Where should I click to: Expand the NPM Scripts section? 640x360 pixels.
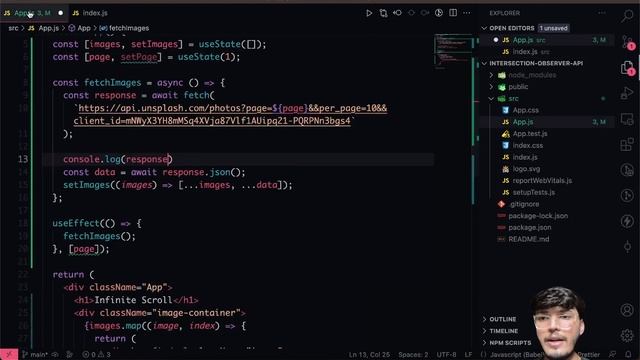point(510,343)
